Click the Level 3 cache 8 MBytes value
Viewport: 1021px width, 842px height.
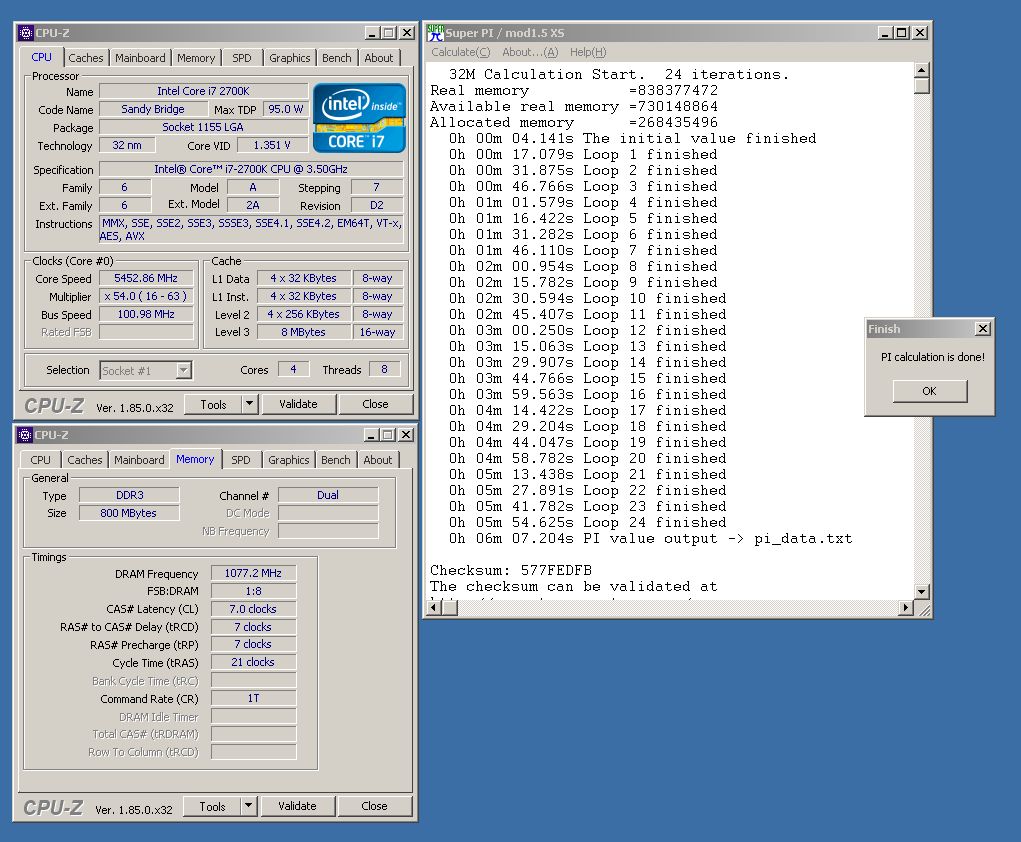click(x=303, y=332)
